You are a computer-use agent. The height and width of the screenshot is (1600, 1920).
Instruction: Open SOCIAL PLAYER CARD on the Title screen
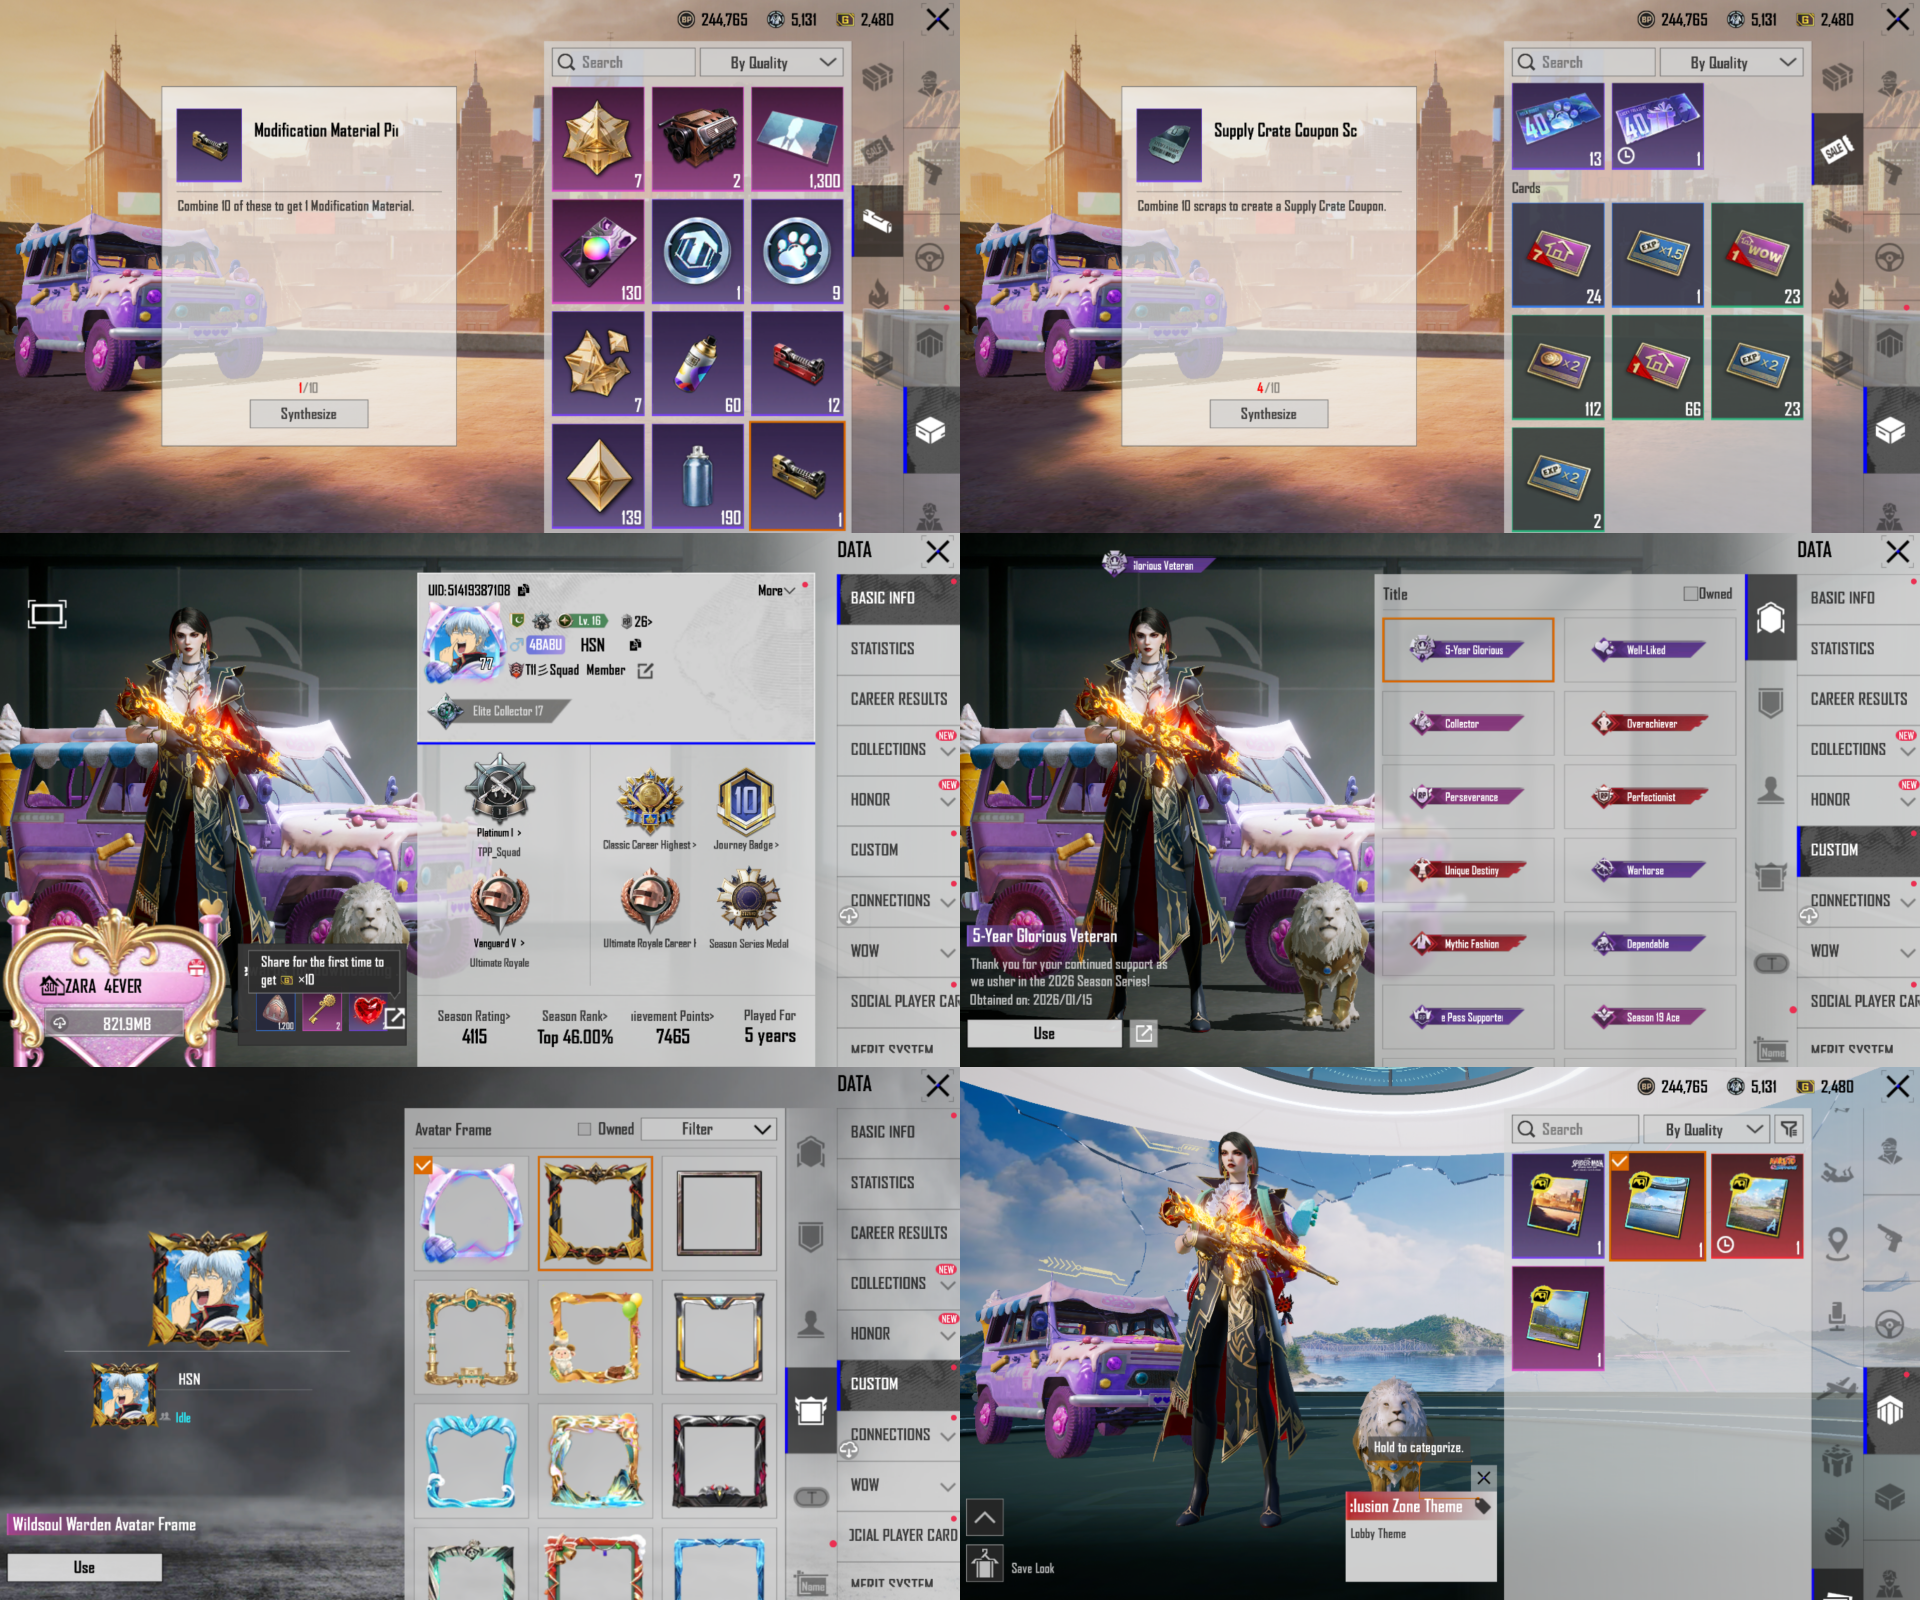point(1858,1001)
